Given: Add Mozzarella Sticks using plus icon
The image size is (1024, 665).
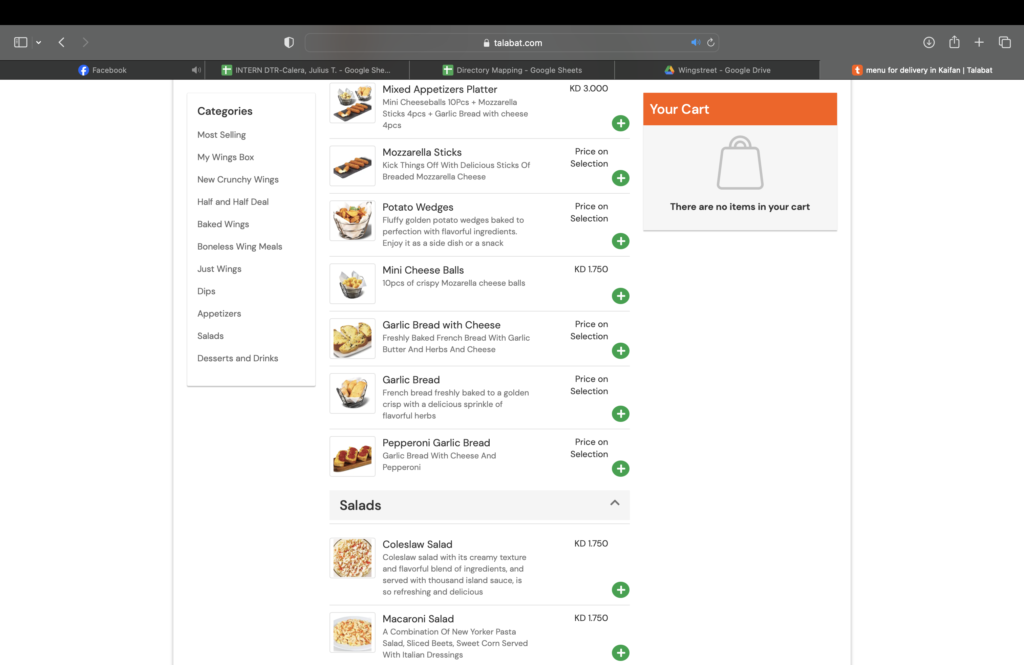Looking at the screenshot, I should pyautogui.click(x=620, y=178).
